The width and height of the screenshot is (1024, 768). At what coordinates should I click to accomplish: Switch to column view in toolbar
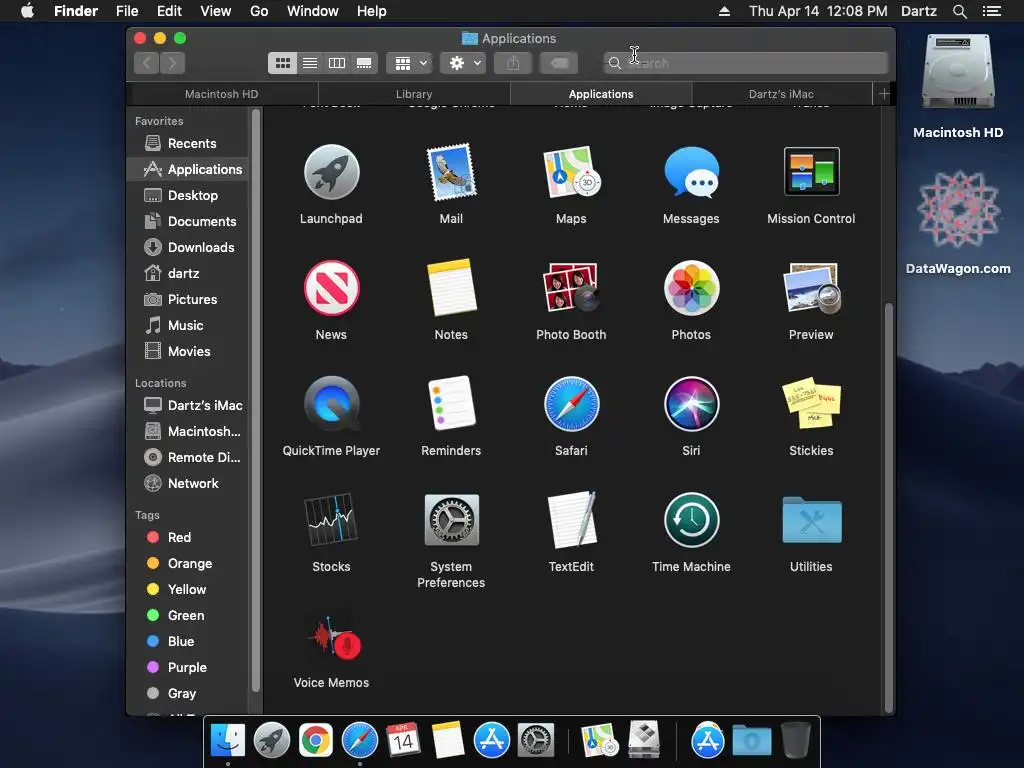tap(337, 63)
